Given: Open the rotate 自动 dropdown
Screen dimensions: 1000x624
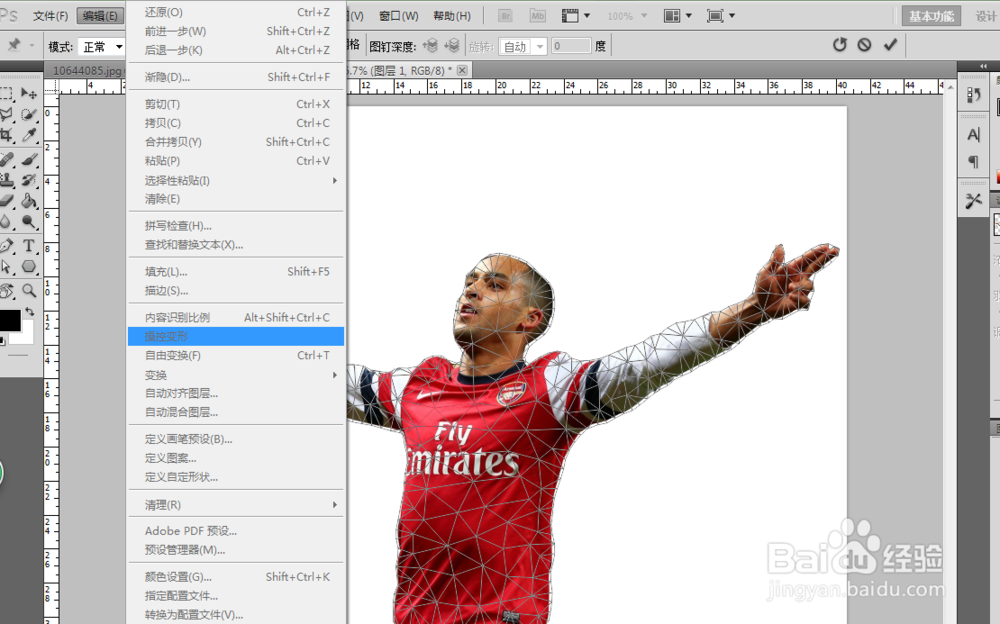Looking at the screenshot, I should (523, 47).
